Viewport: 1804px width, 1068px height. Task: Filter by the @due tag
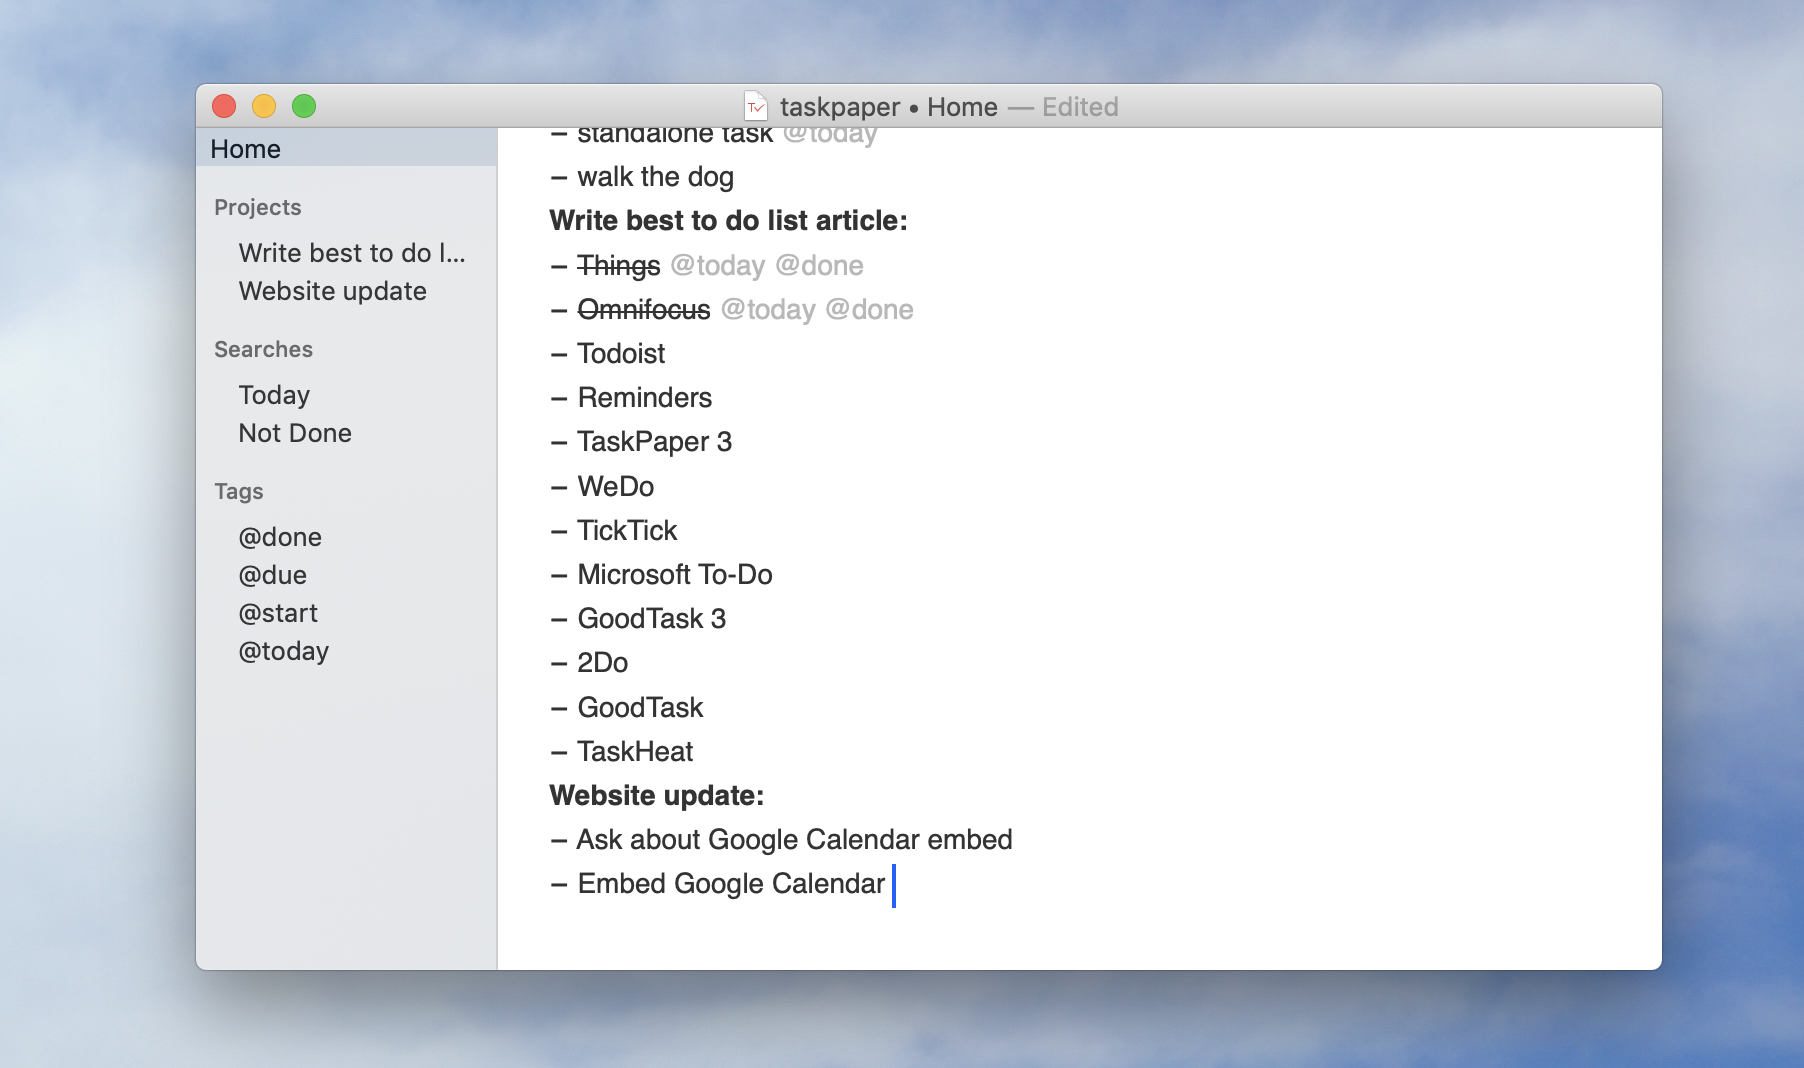point(272,575)
